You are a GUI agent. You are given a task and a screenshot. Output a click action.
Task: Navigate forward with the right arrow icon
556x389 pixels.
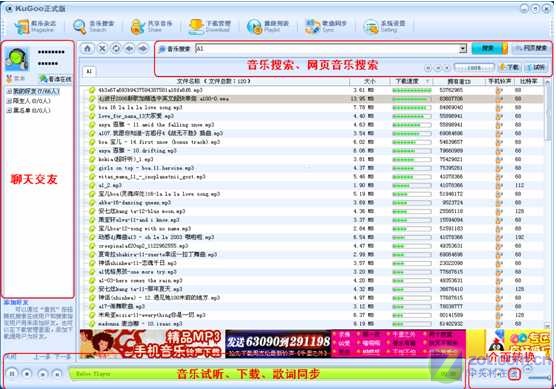tap(143, 49)
